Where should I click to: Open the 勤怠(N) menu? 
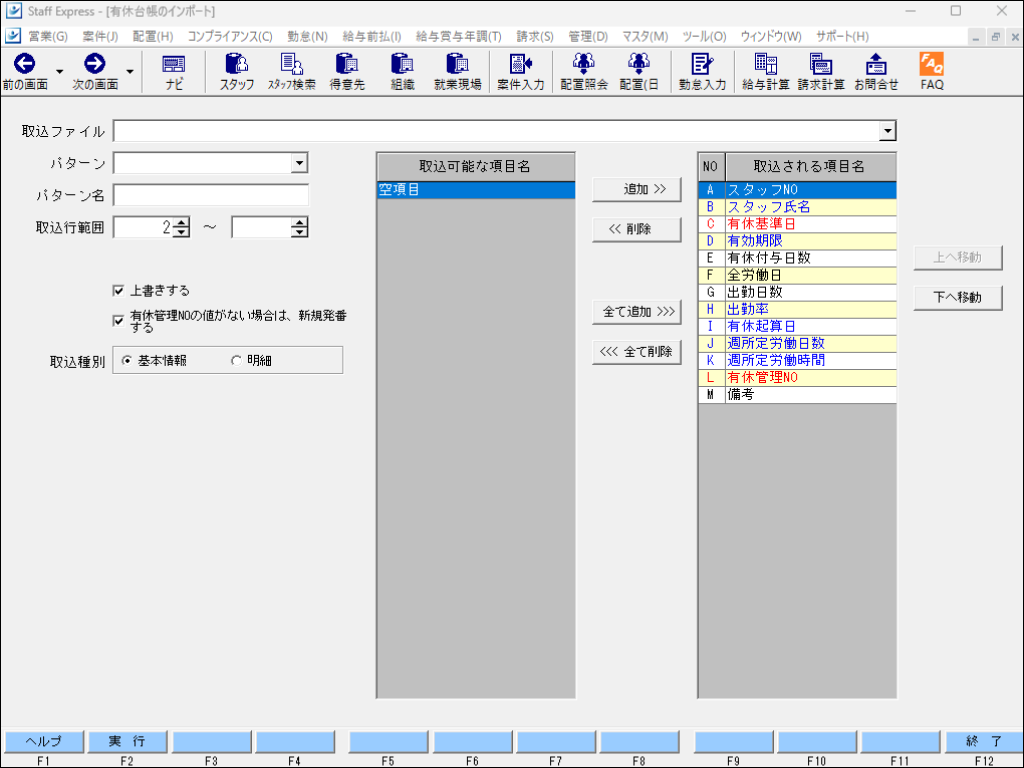[307, 37]
